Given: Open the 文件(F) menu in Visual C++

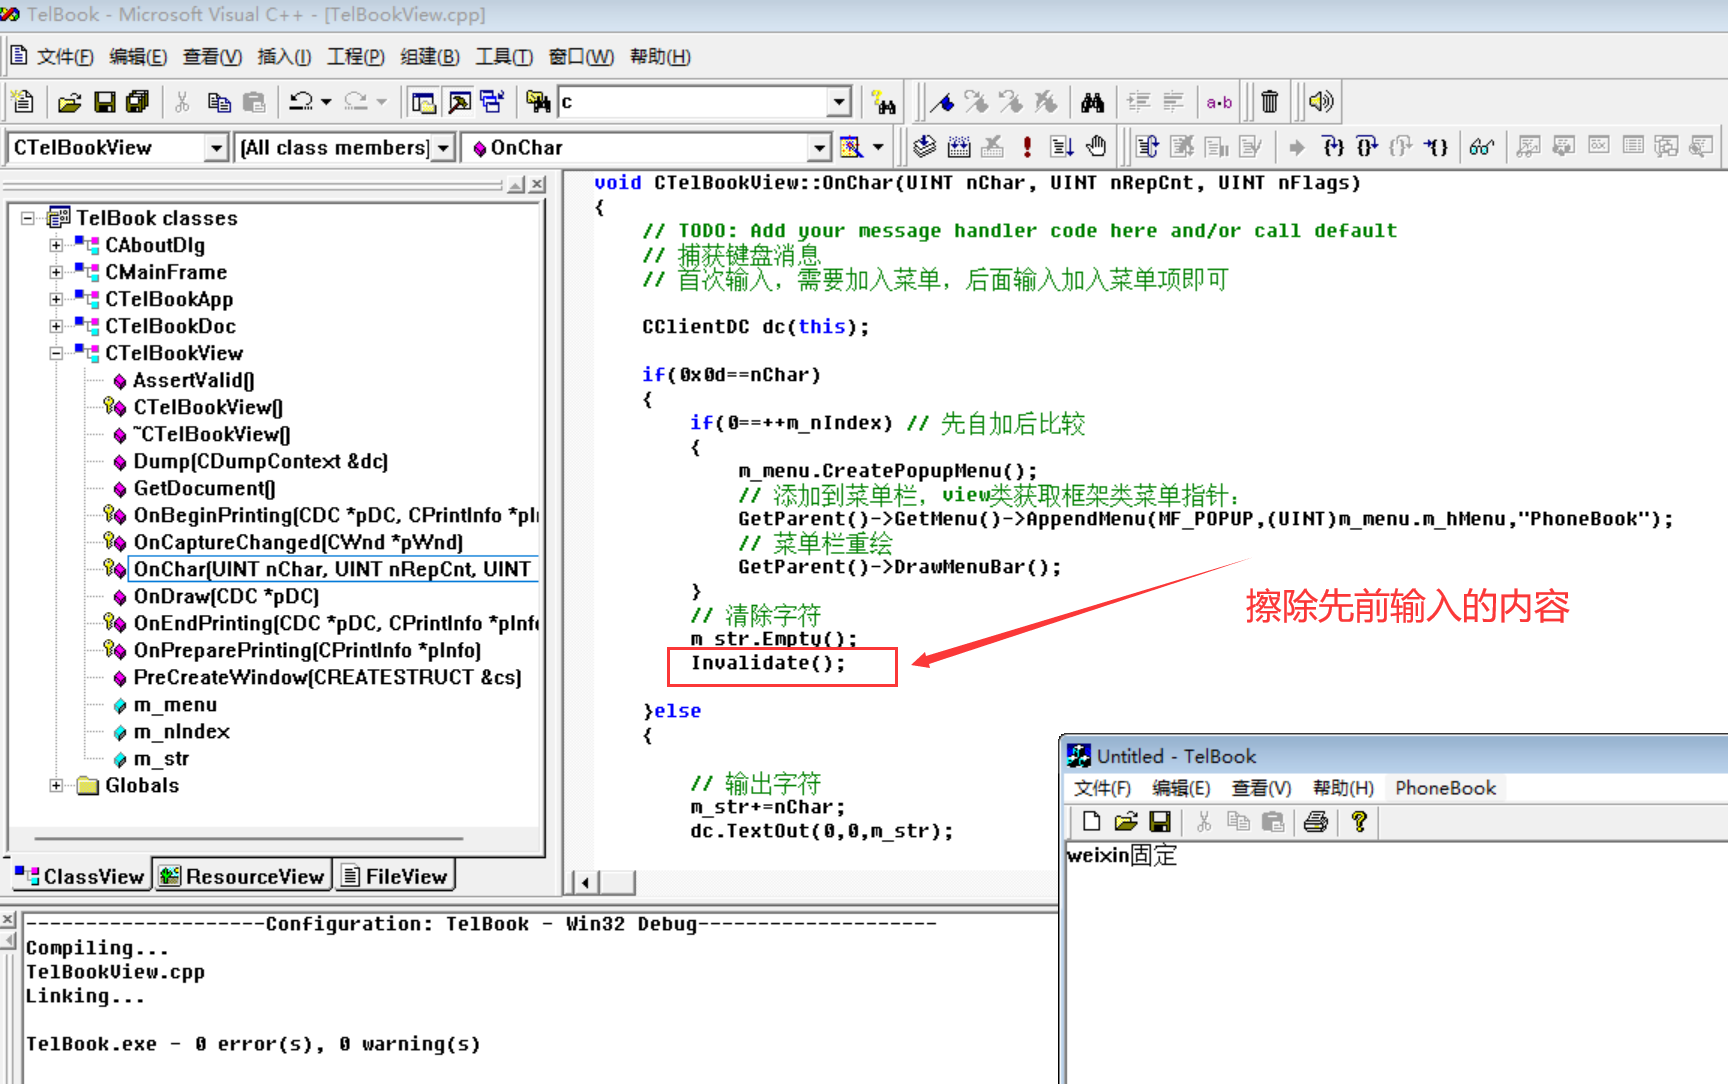Looking at the screenshot, I should click(x=65, y=57).
